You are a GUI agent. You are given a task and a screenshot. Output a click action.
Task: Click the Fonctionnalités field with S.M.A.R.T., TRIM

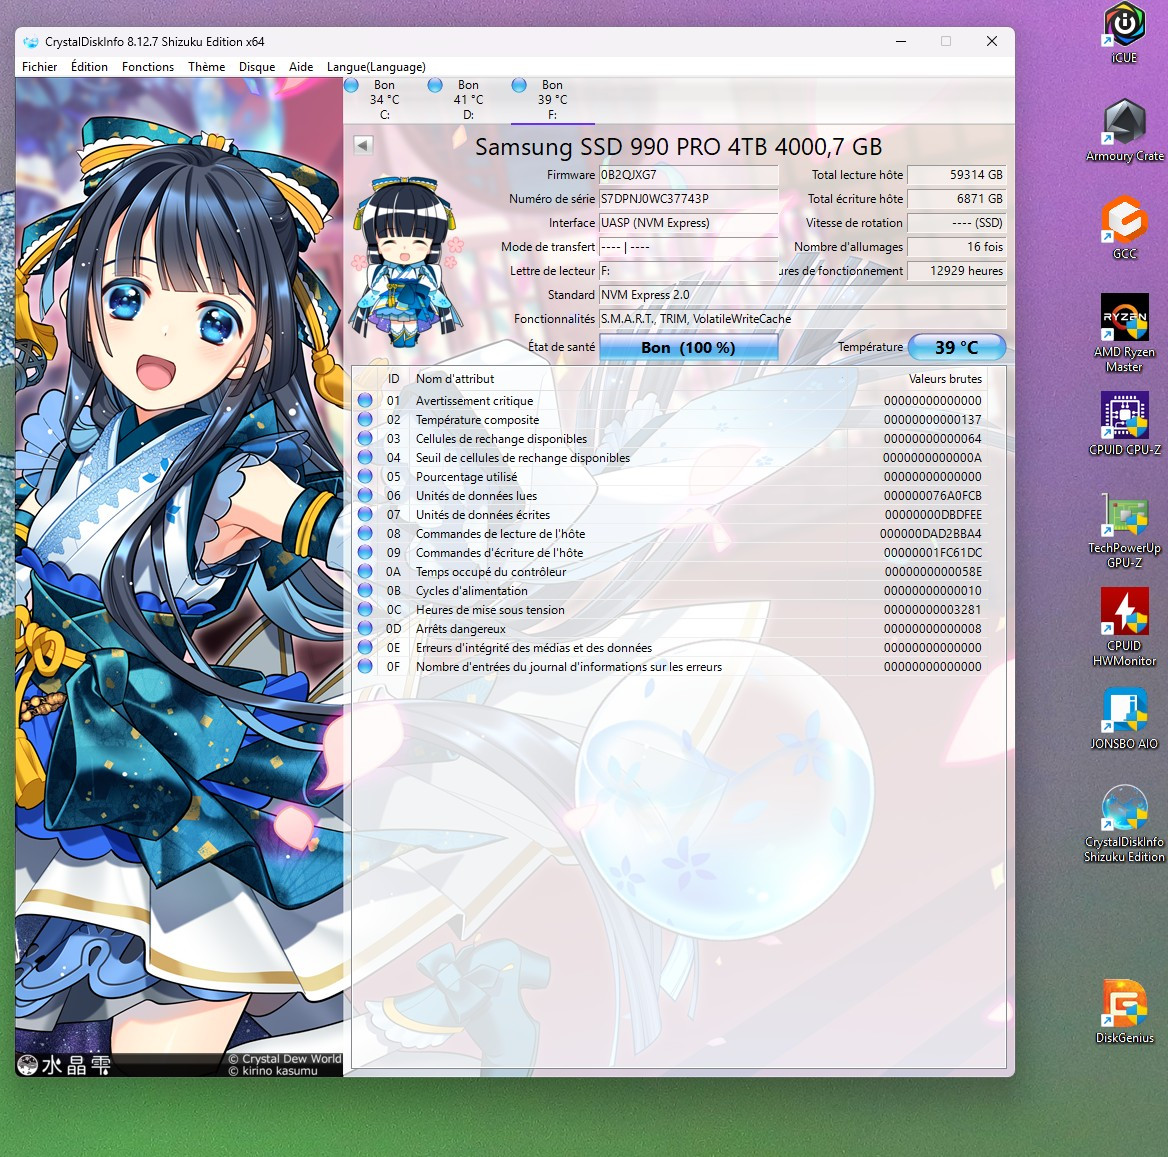[802, 319]
